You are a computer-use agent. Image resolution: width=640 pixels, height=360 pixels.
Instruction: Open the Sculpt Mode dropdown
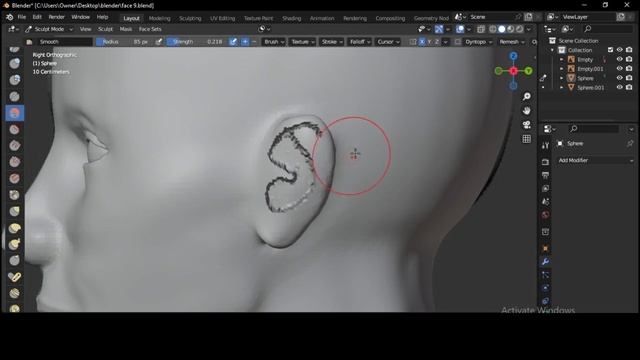(x=49, y=29)
